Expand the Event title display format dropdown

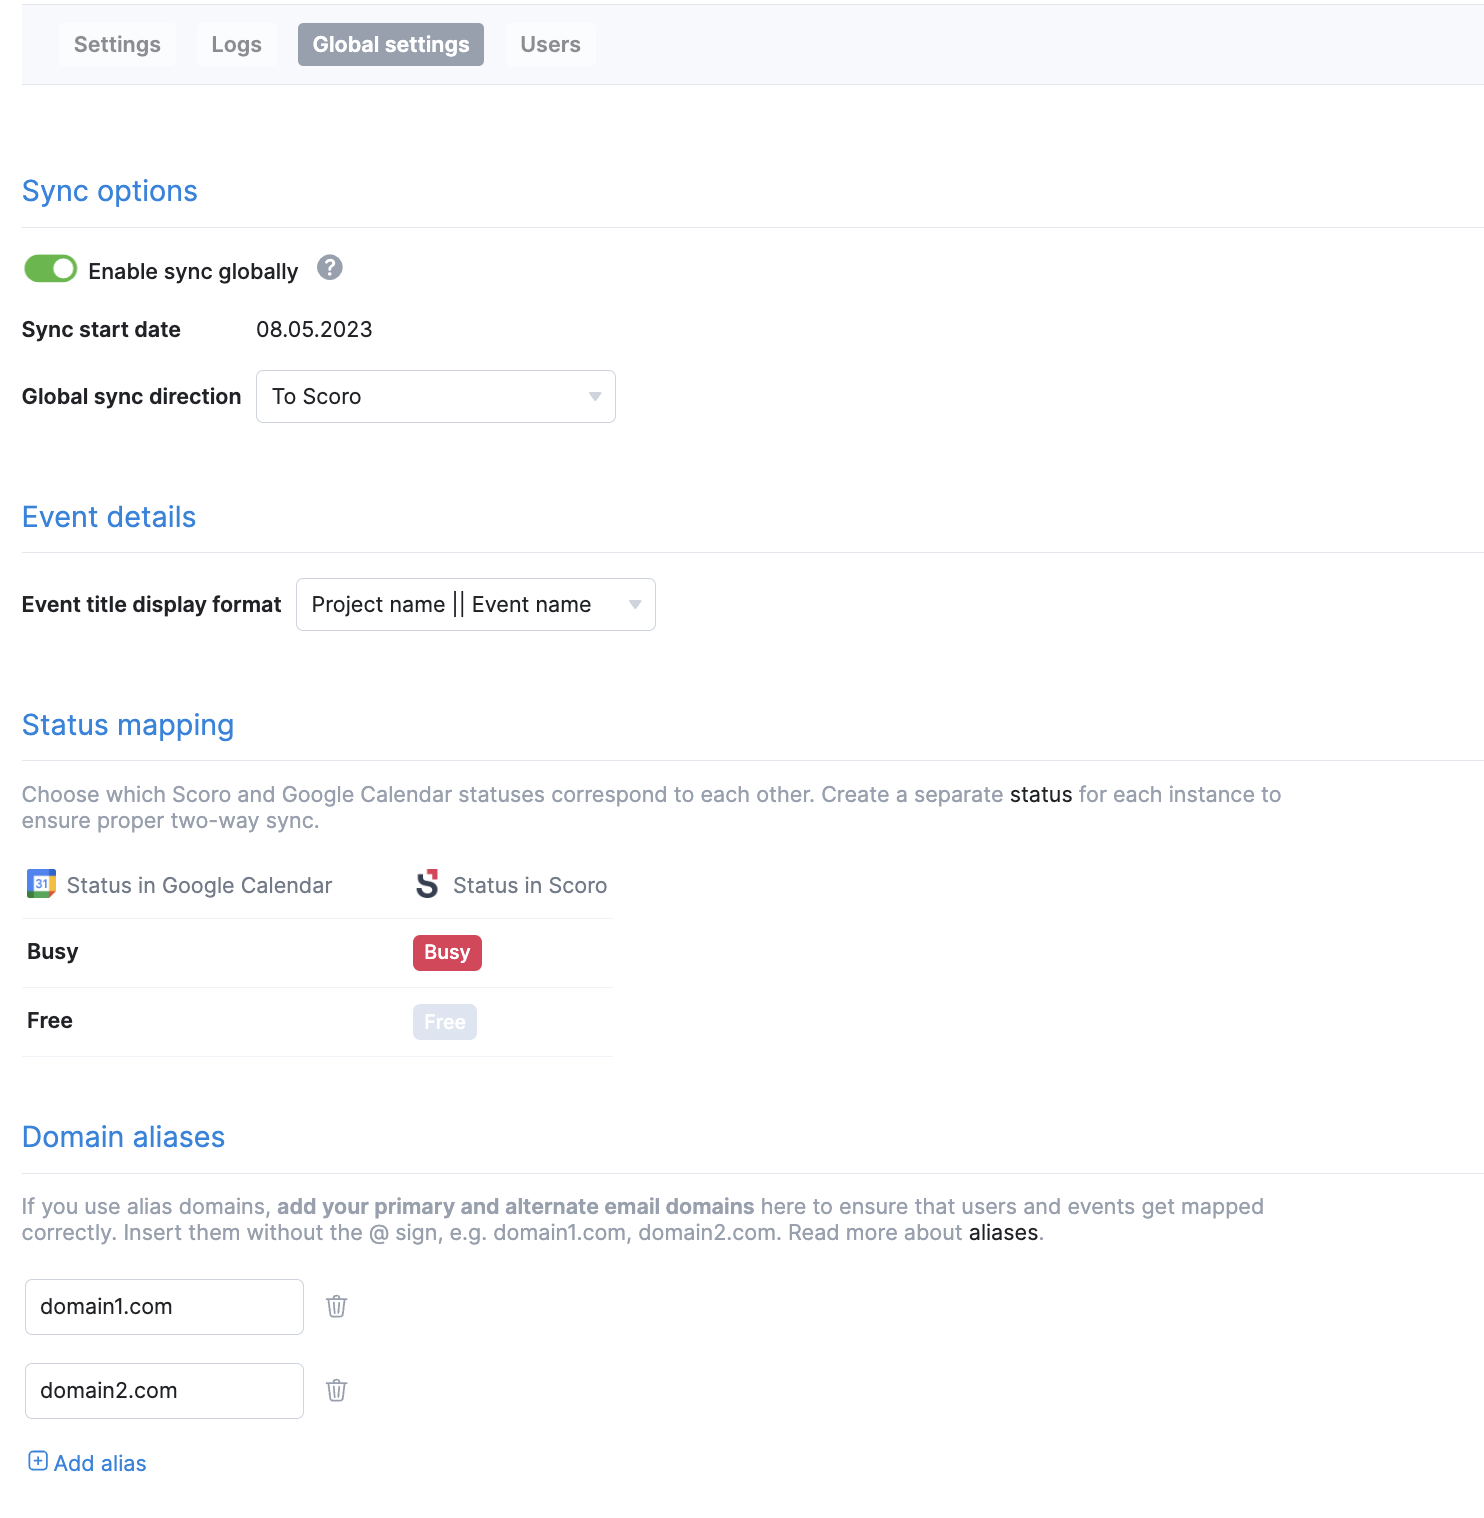pos(475,605)
